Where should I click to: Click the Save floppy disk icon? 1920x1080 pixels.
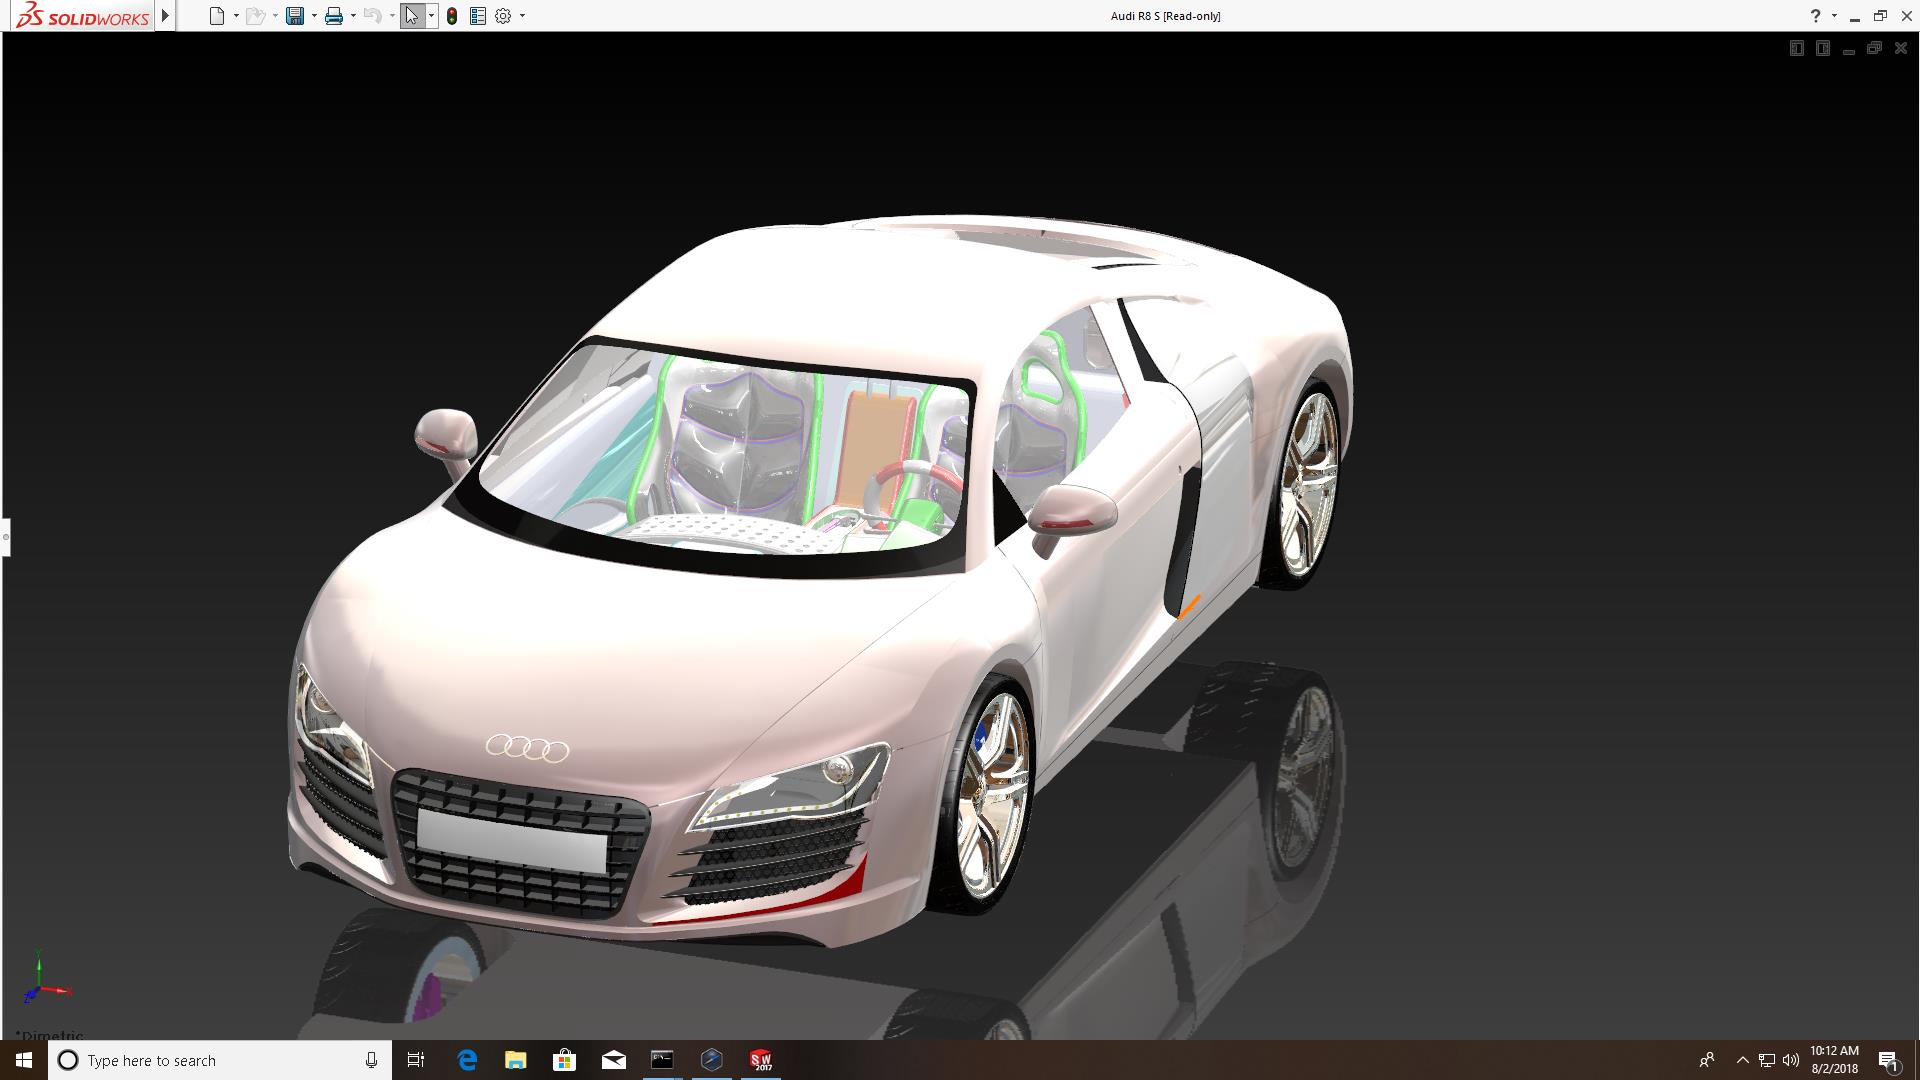[x=294, y=16]
